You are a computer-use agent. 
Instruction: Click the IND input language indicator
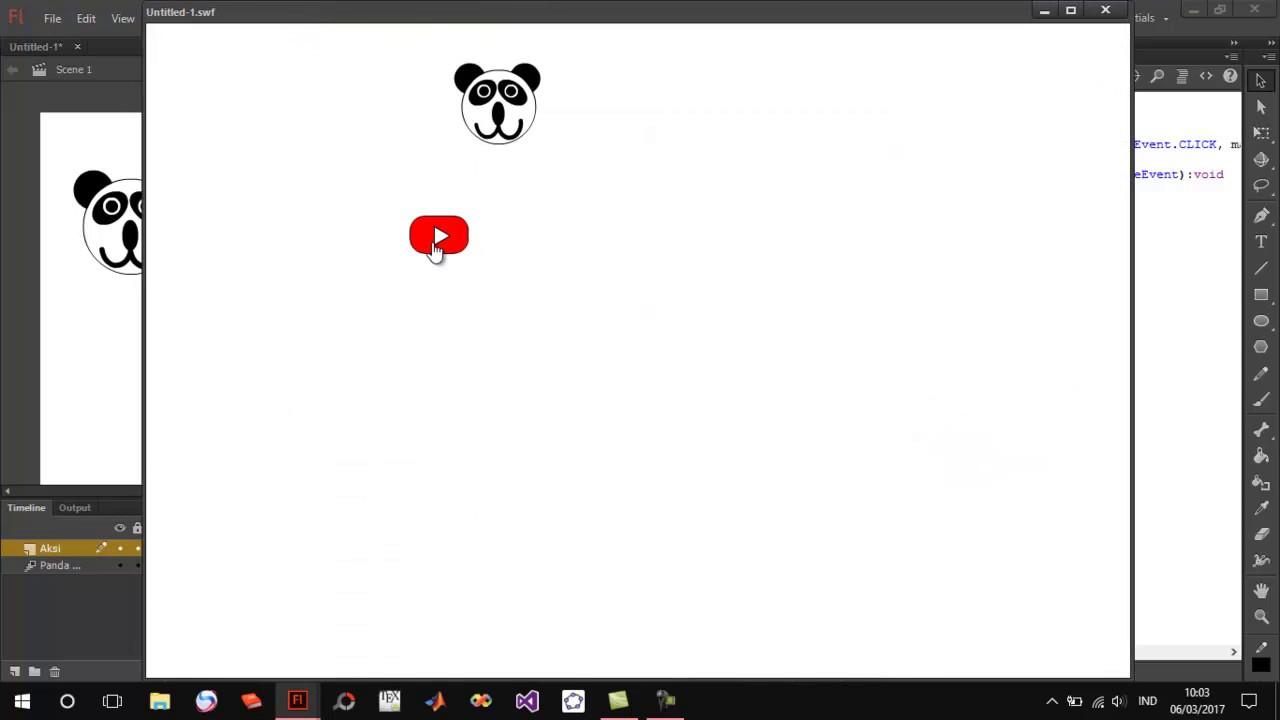(1147, 701)
